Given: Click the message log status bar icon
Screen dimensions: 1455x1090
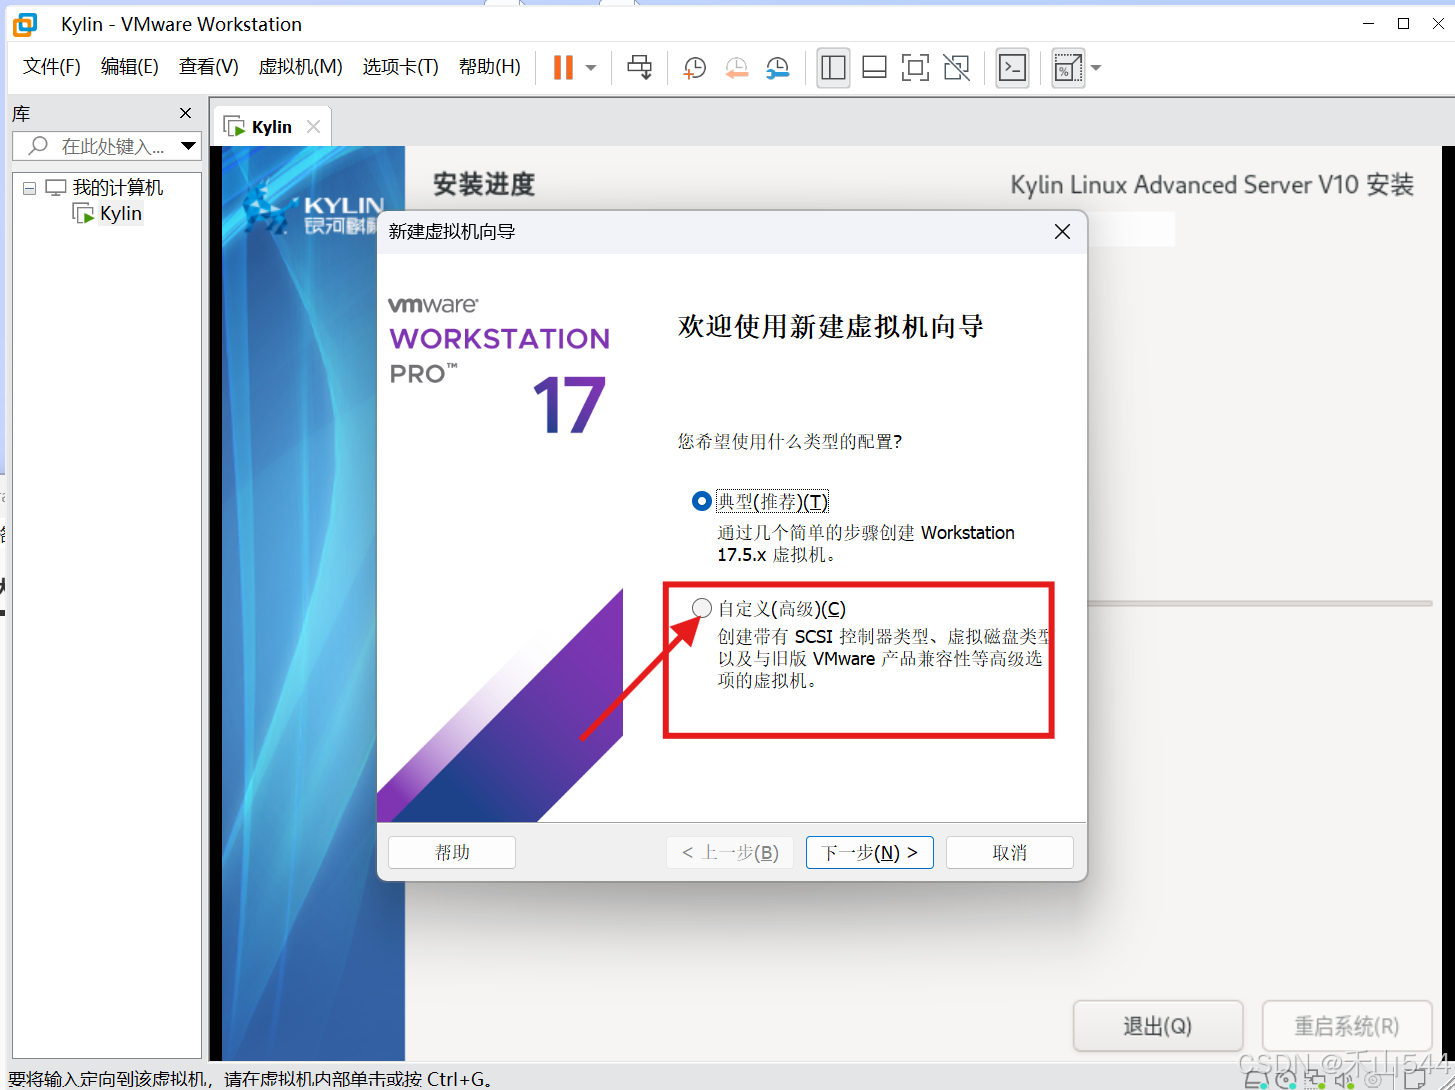Looking at the screenshot, I should (1415, 1079).
